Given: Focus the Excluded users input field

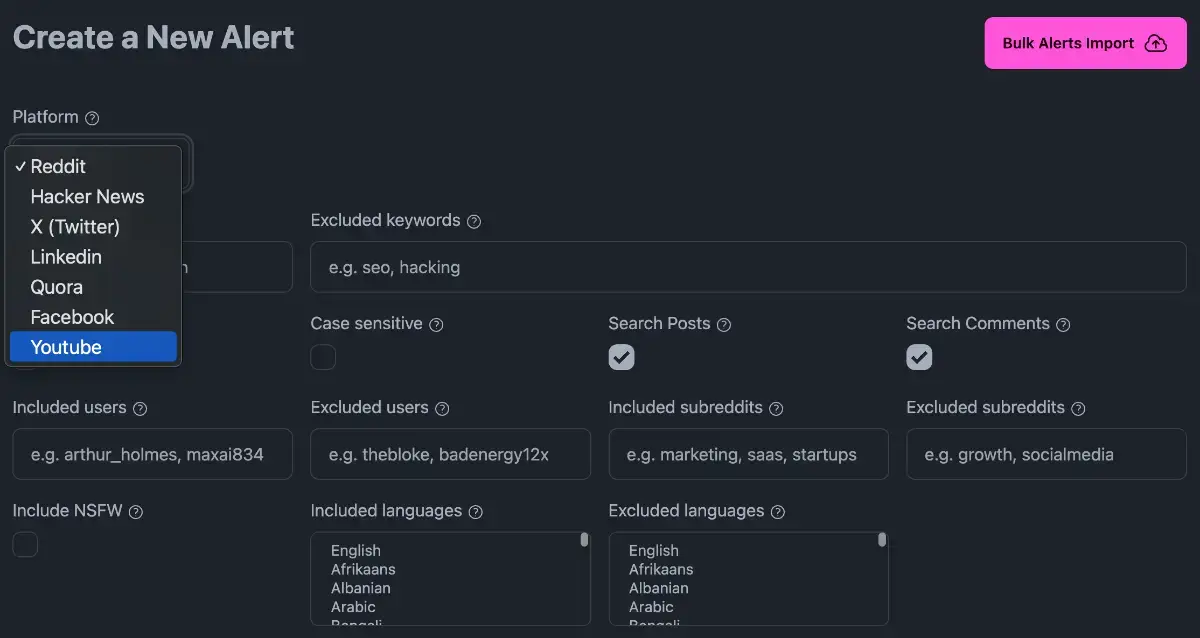Looking at the screenshot, I should click(x=451, y=454).
